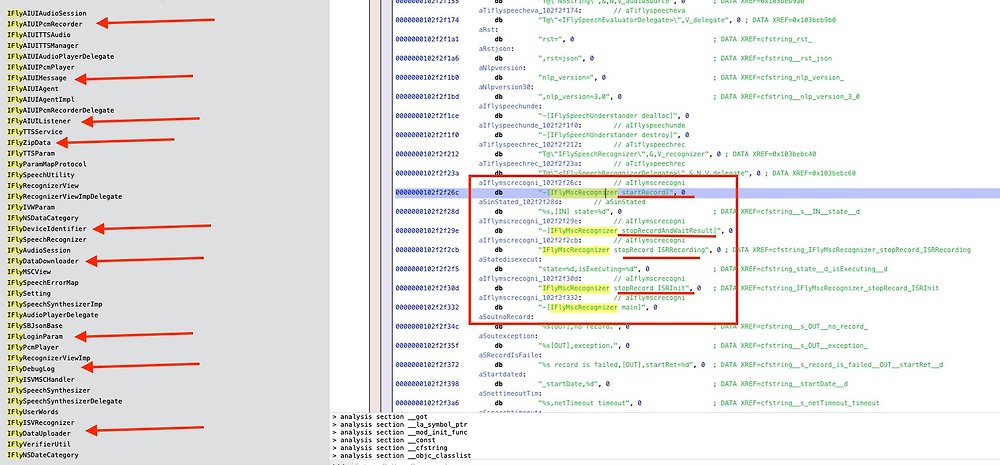Click IFlySpeechSynthesizerImp in the list
This screenshot has height=465, width=1000.
click(x=54, y=304)
